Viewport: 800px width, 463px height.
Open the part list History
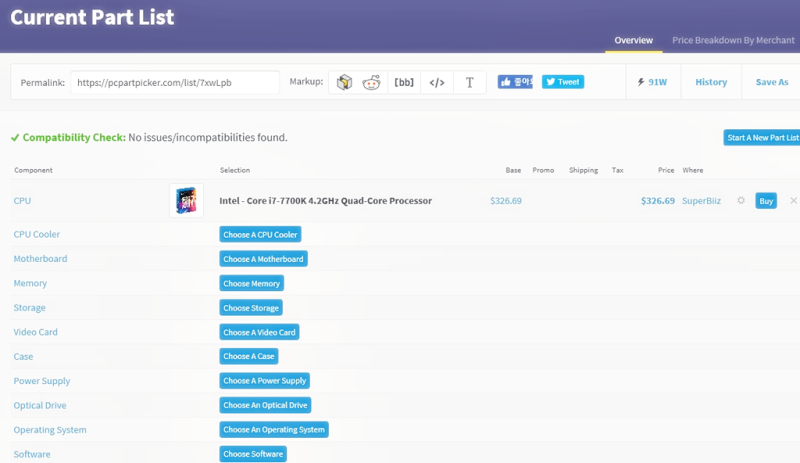tap(711, 82)
